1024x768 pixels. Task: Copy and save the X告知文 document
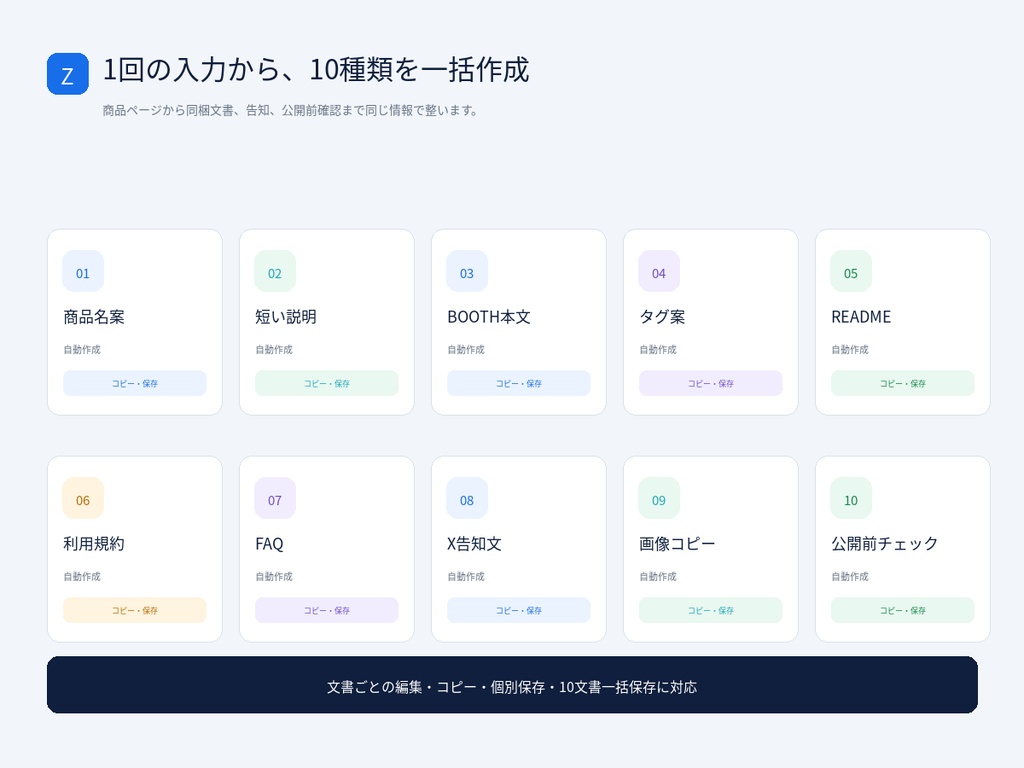[519, 611]
